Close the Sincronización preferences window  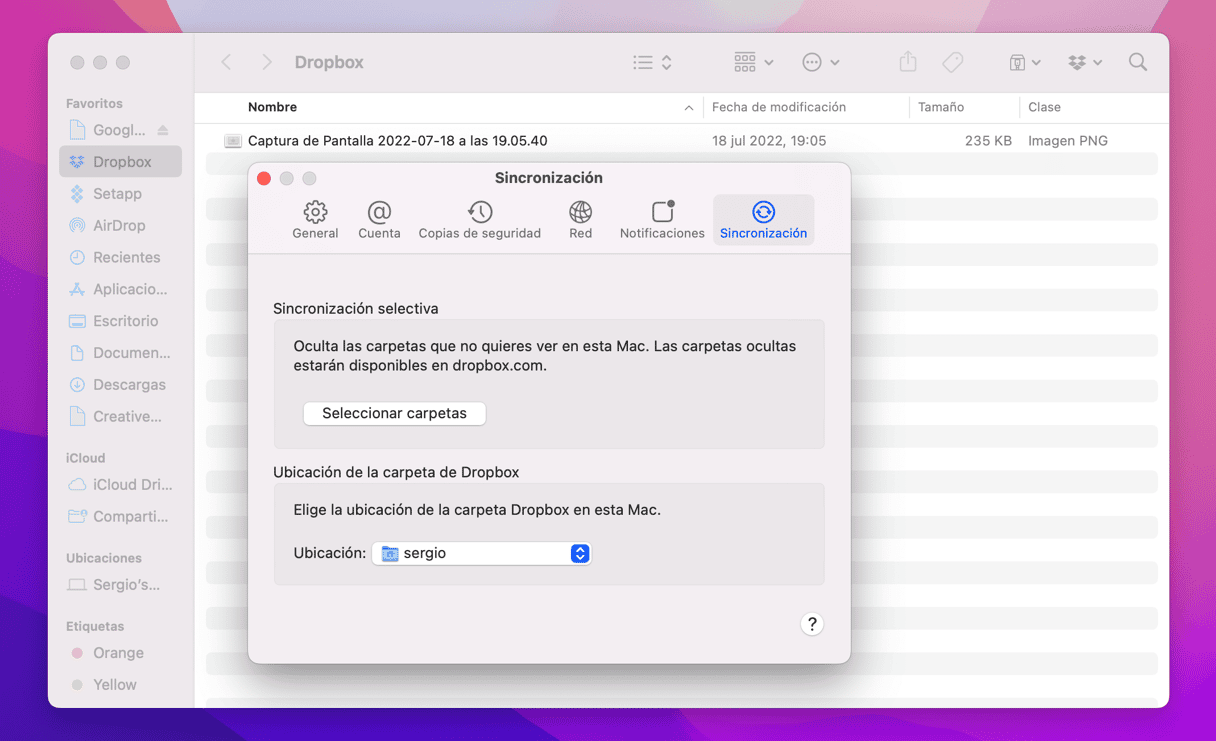[x=264, y=178]
